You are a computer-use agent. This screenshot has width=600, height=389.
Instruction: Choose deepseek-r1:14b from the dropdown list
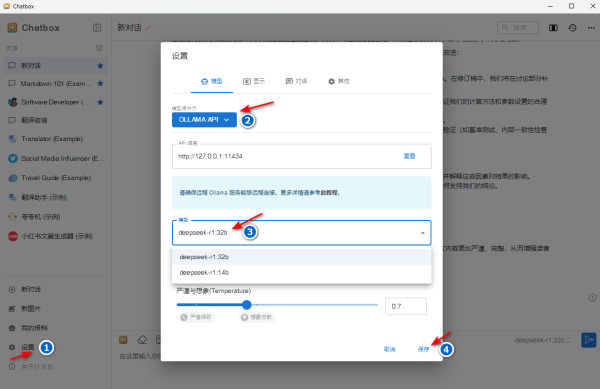click(x=302, y=272)
